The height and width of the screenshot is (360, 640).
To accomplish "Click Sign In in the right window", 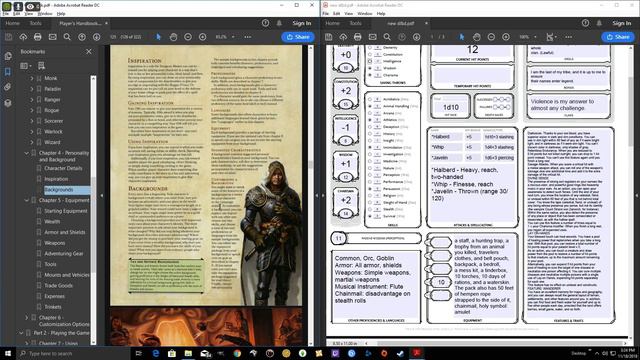I will [621, 23].
